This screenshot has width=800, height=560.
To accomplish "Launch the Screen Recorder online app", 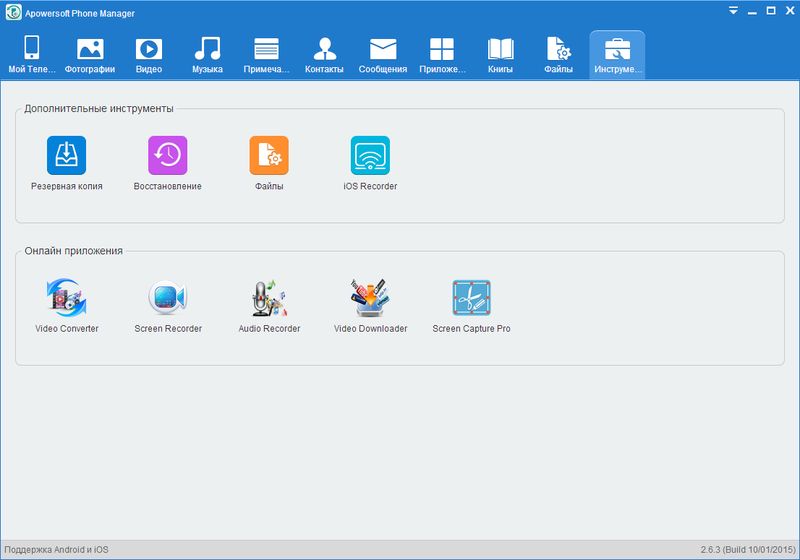I will 168,306.
